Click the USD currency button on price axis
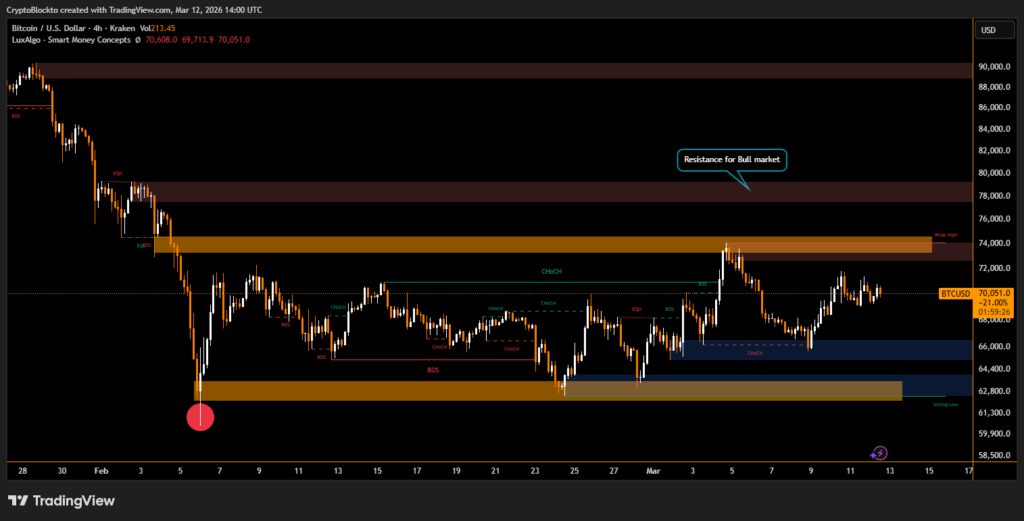The image size is (1024, 521). (988, 30)
